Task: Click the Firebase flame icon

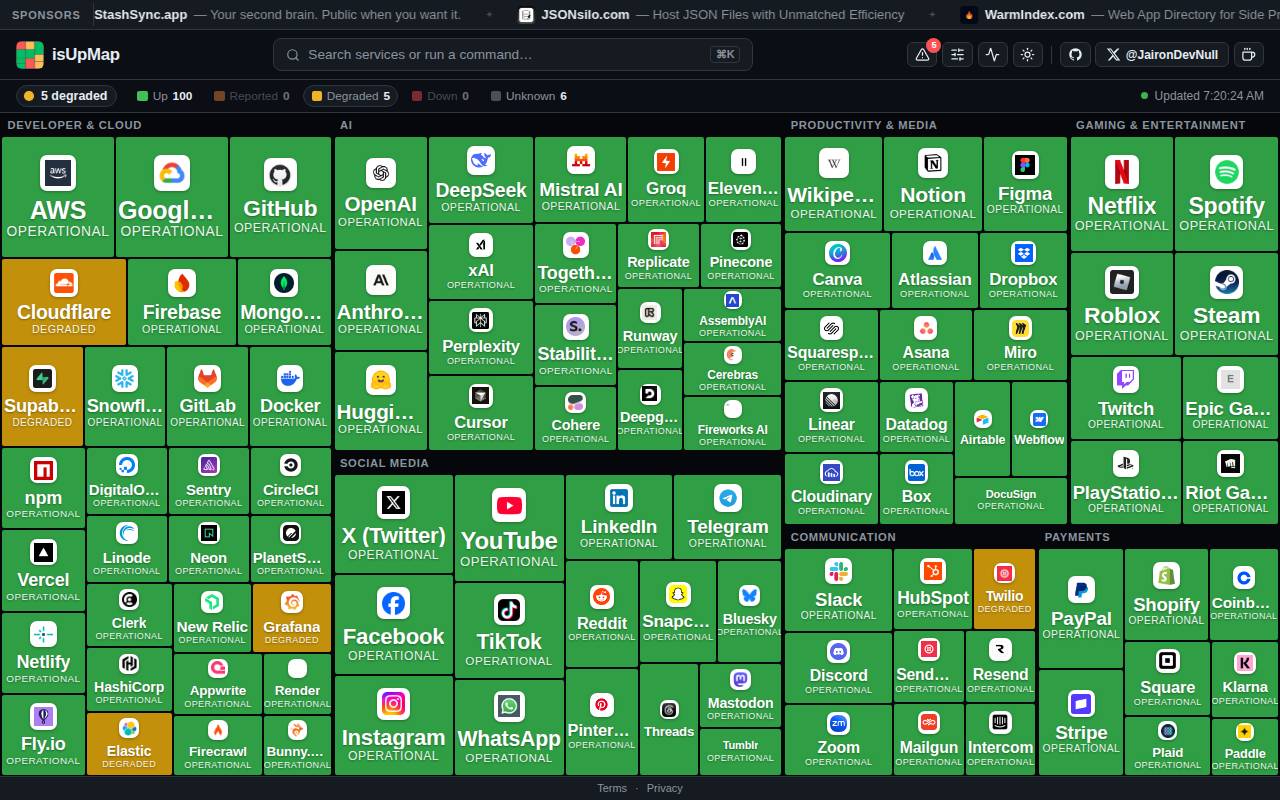Action: (x=182, y=283)
